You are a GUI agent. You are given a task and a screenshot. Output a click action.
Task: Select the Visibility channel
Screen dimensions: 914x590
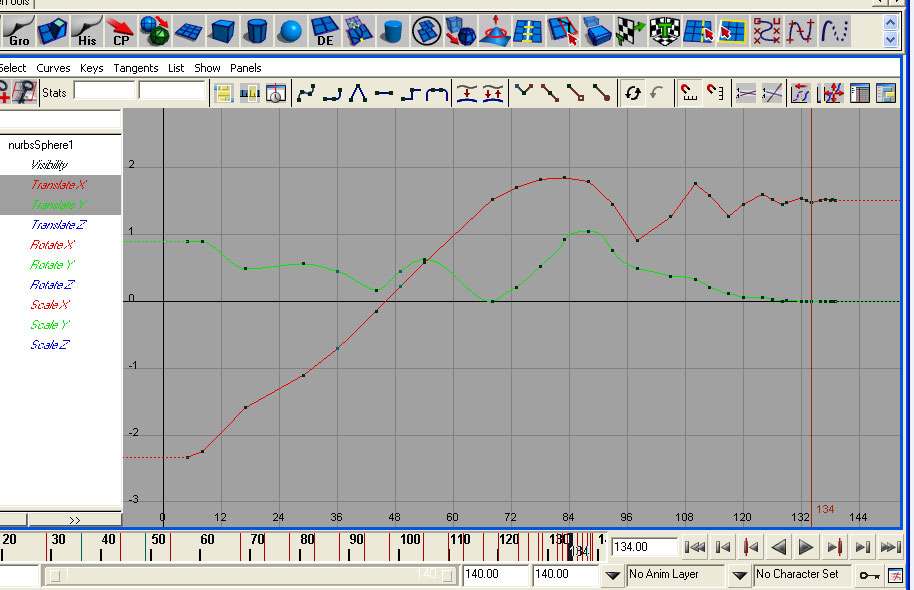[49, 165]
